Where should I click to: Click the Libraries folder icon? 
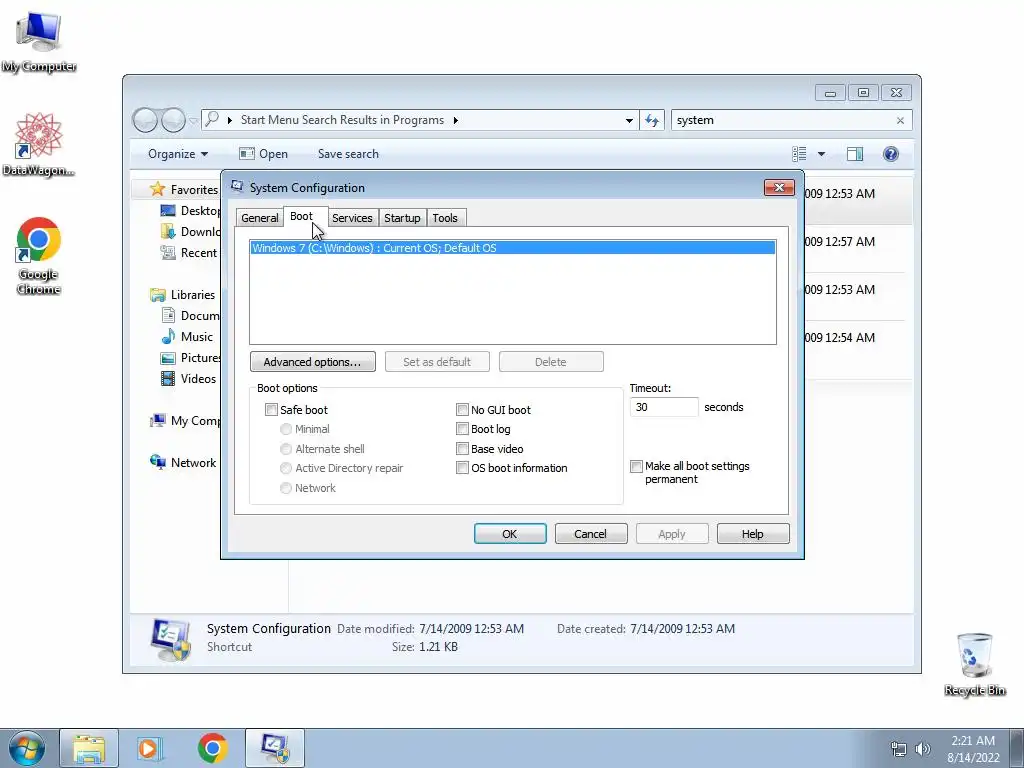tap(157, 295)
